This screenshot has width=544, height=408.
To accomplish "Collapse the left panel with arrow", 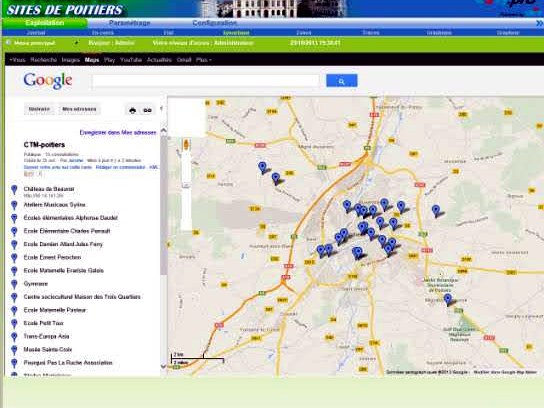I will pos(161,109).
